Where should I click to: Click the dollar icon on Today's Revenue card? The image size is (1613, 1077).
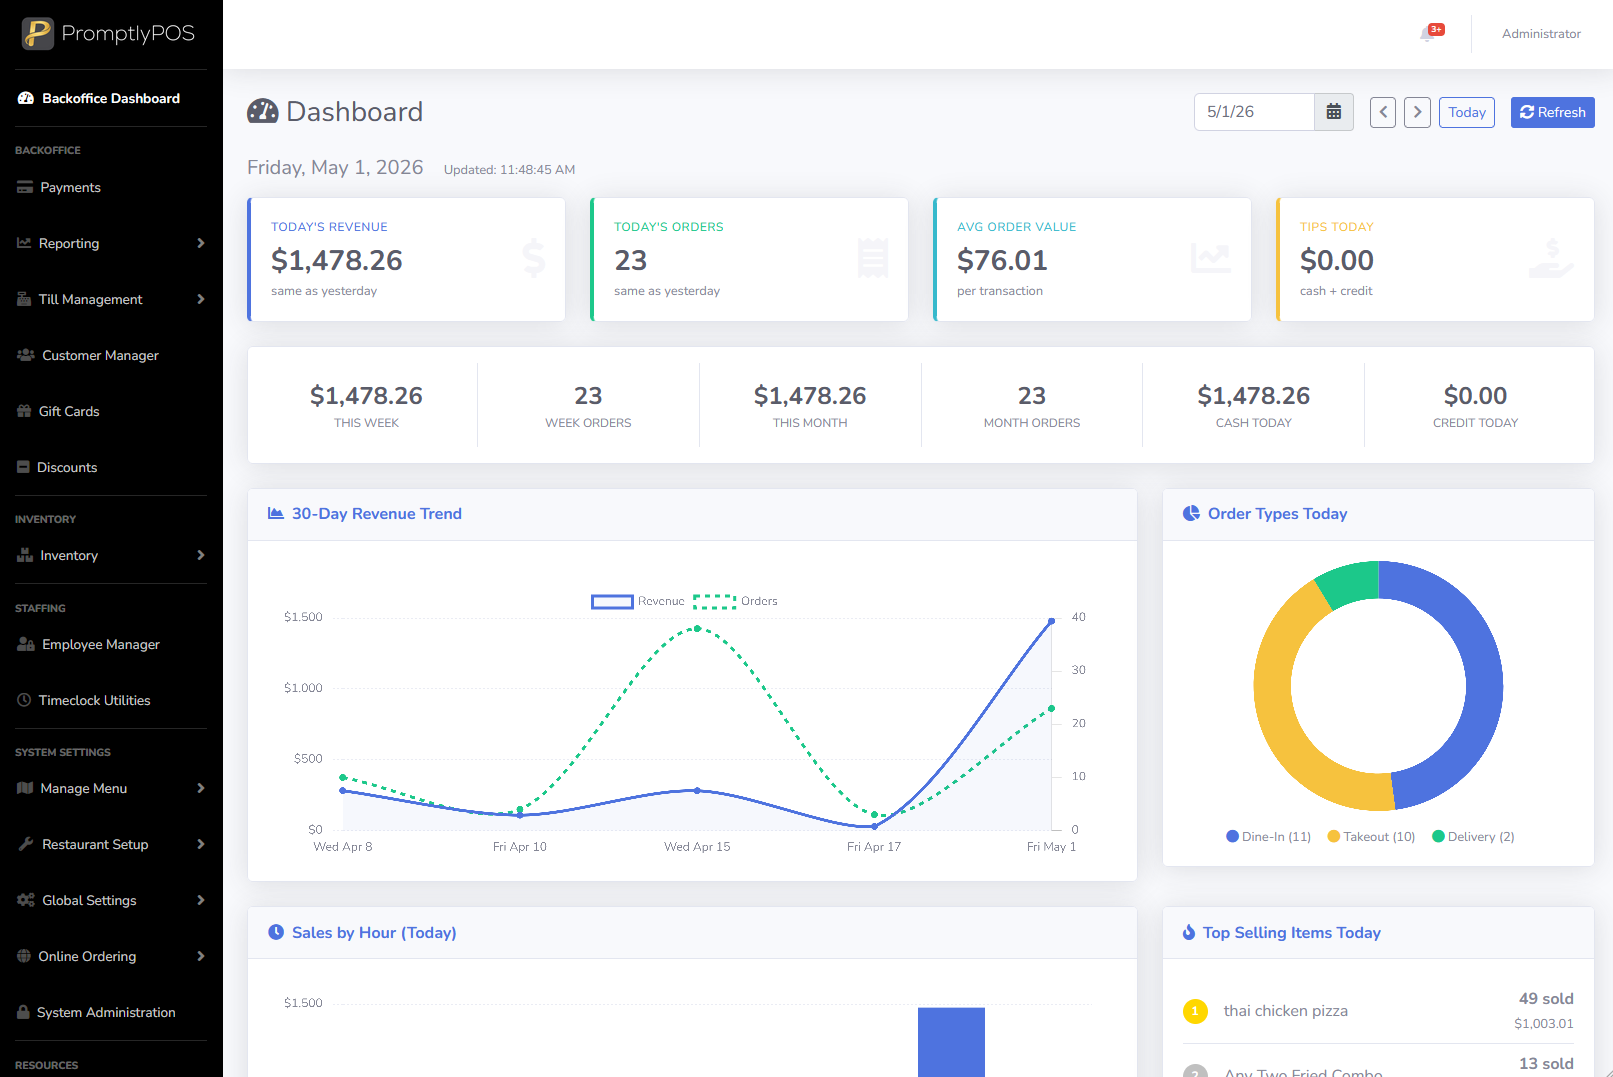534,258
